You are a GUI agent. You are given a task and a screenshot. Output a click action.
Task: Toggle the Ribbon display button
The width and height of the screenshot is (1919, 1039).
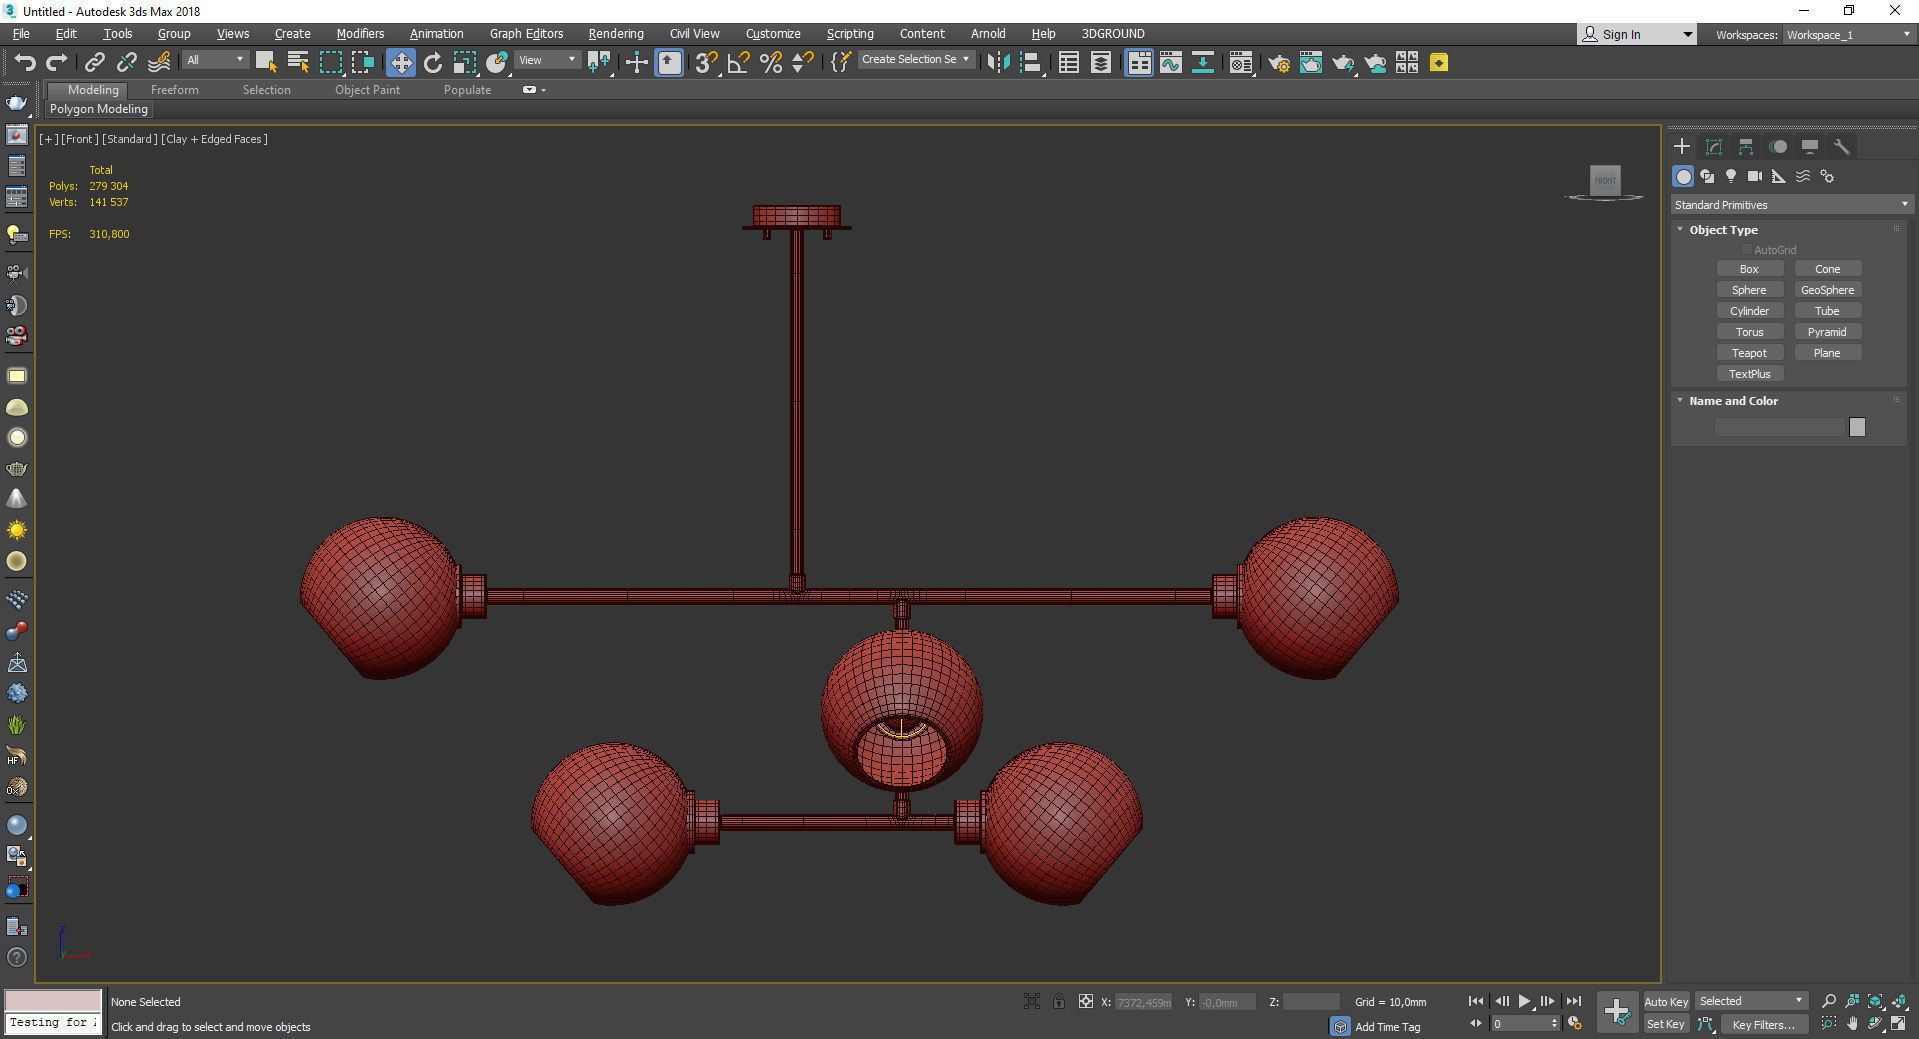[x=1139, y=63]
